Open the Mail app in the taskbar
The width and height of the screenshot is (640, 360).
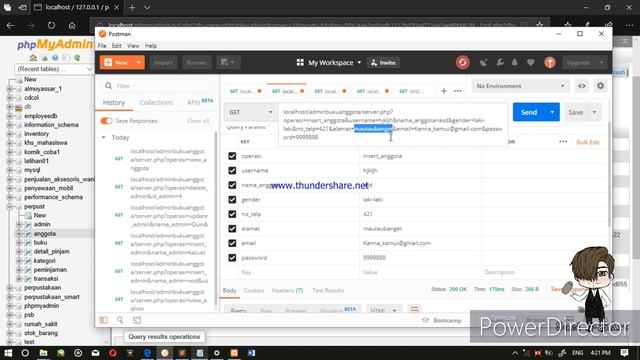96,353
